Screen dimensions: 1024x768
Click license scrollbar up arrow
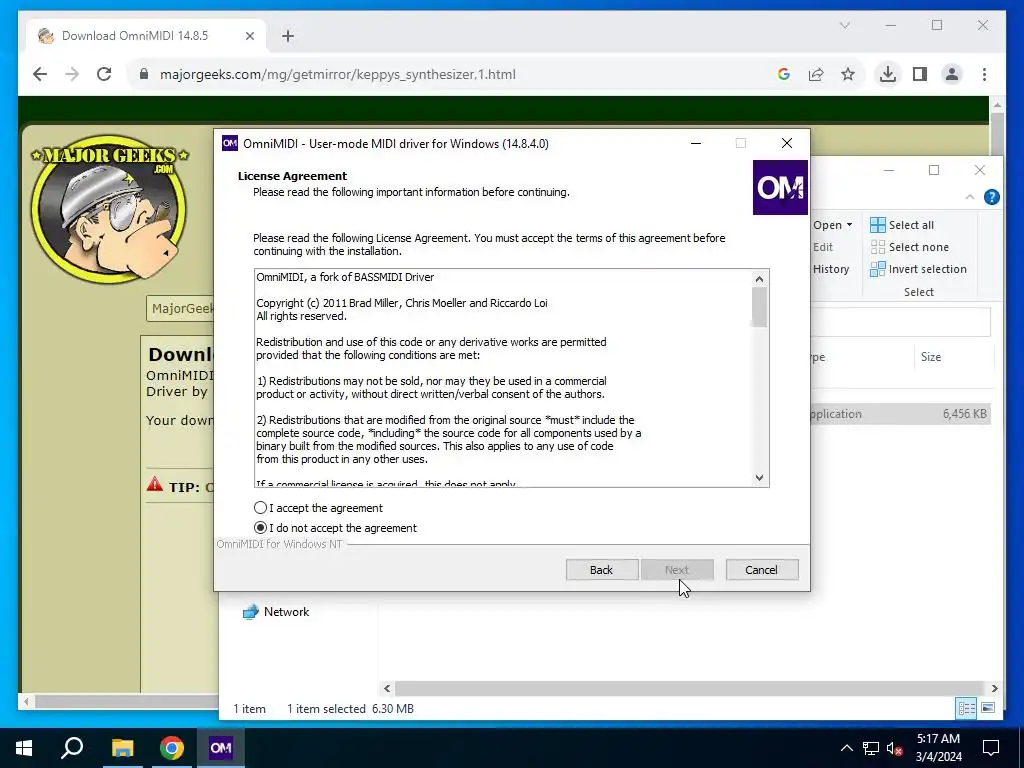click(x=759, y=280)
